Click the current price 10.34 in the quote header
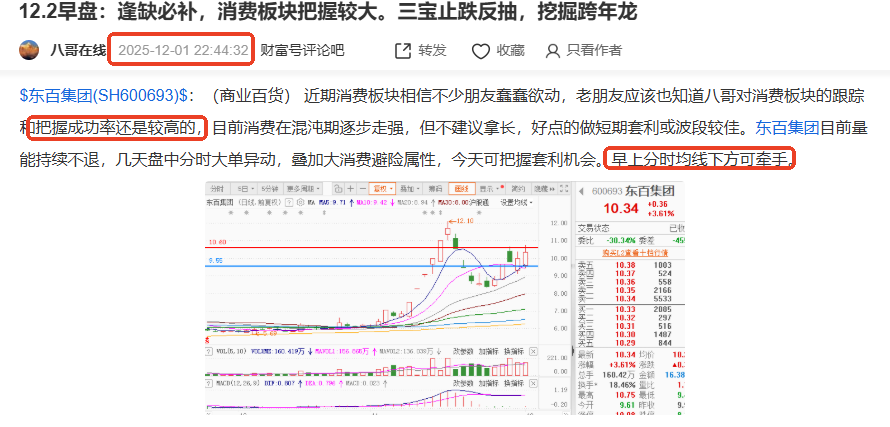The image size is (890, 427). (621, 208)
